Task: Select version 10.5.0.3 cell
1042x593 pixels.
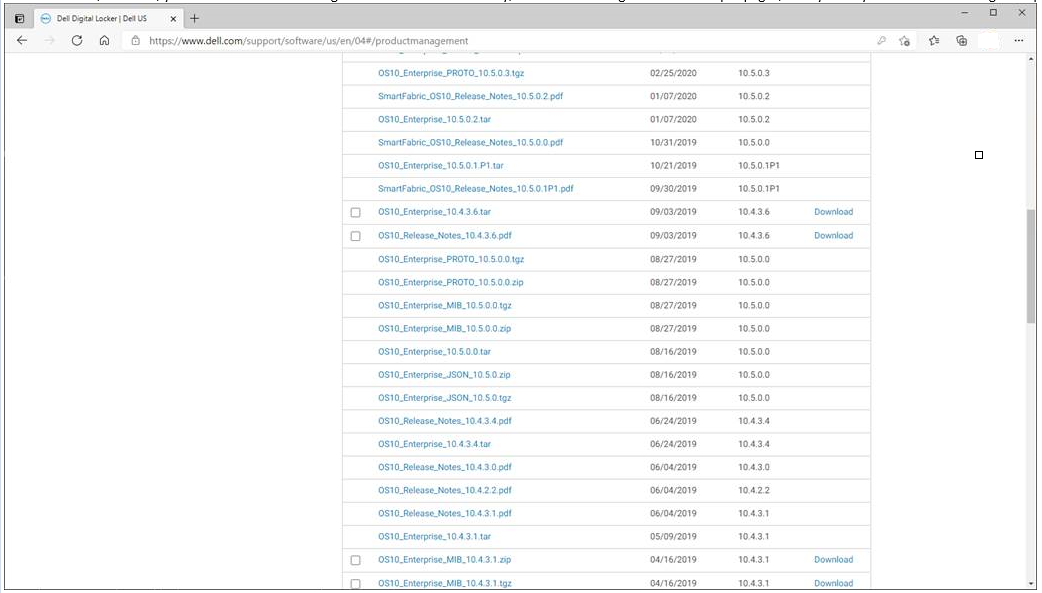Action: pos(754,73)
